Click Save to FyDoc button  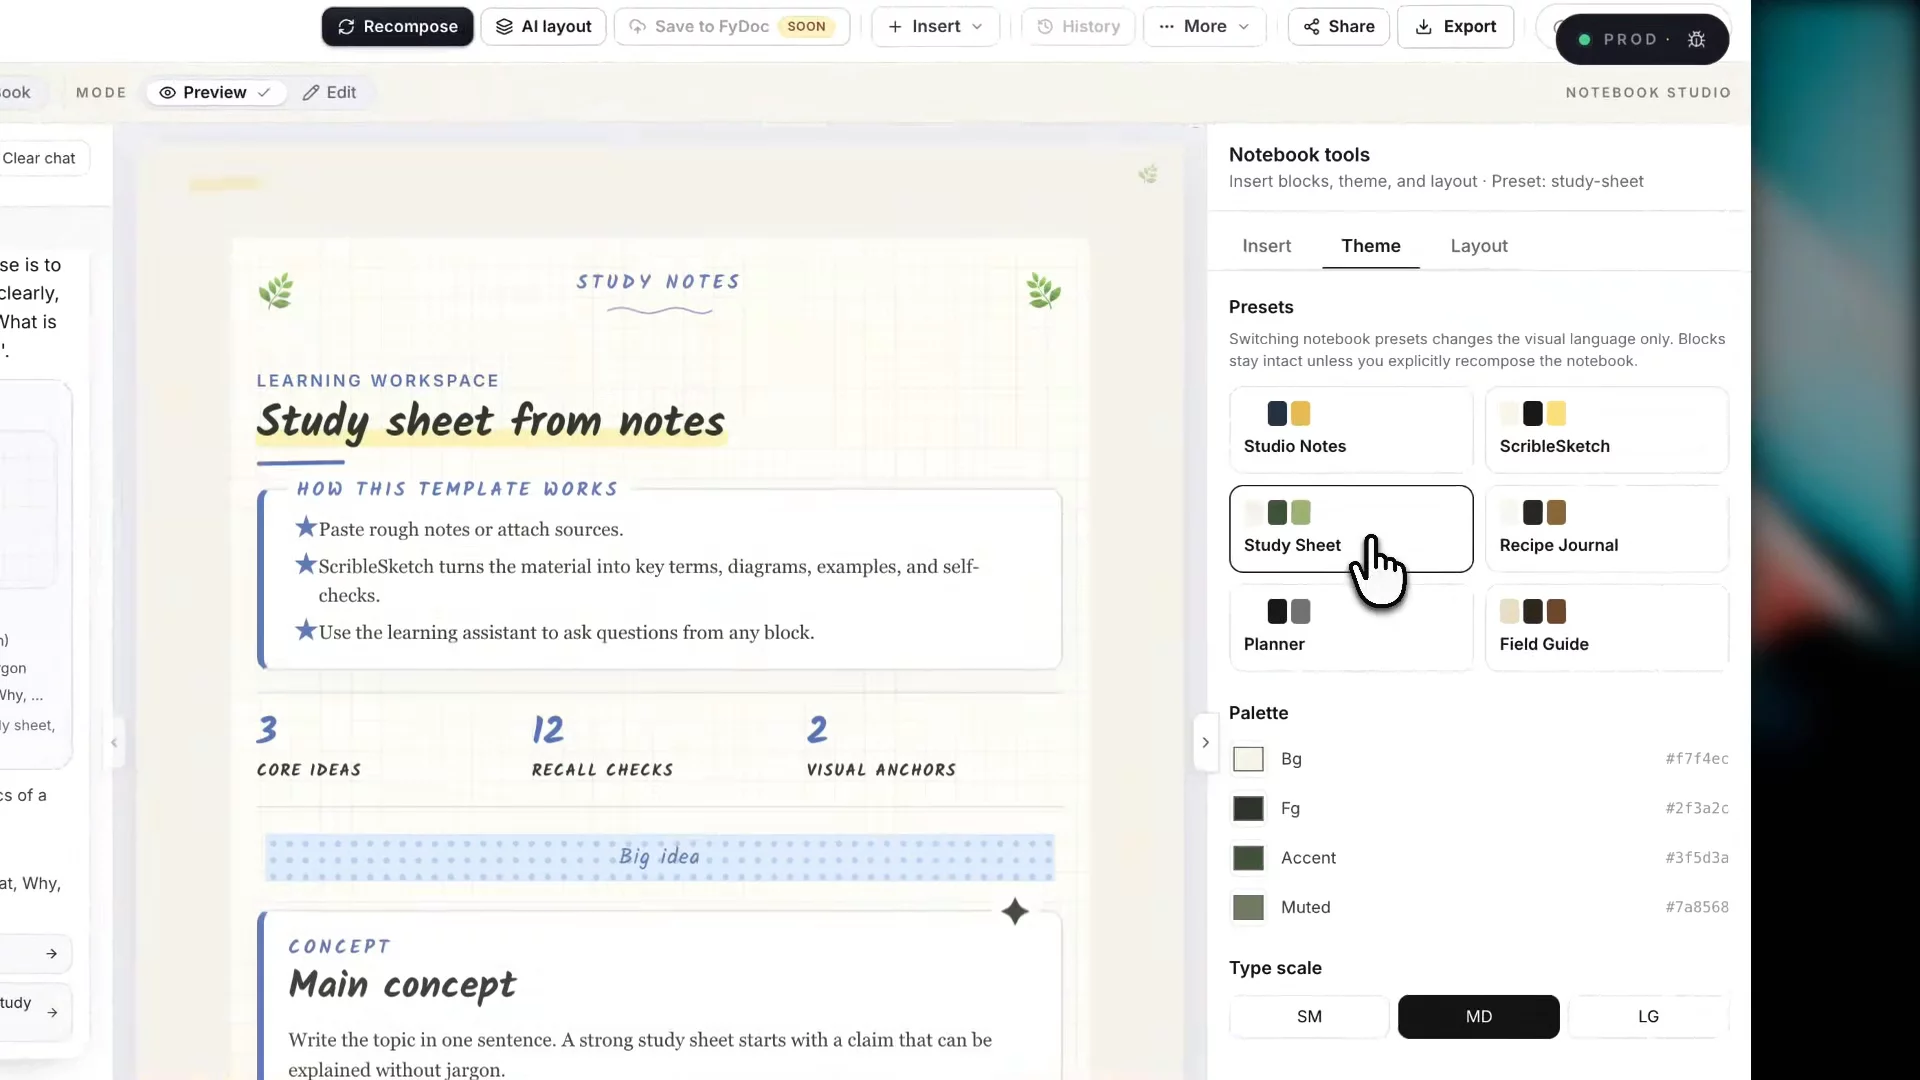coord(732,27)
